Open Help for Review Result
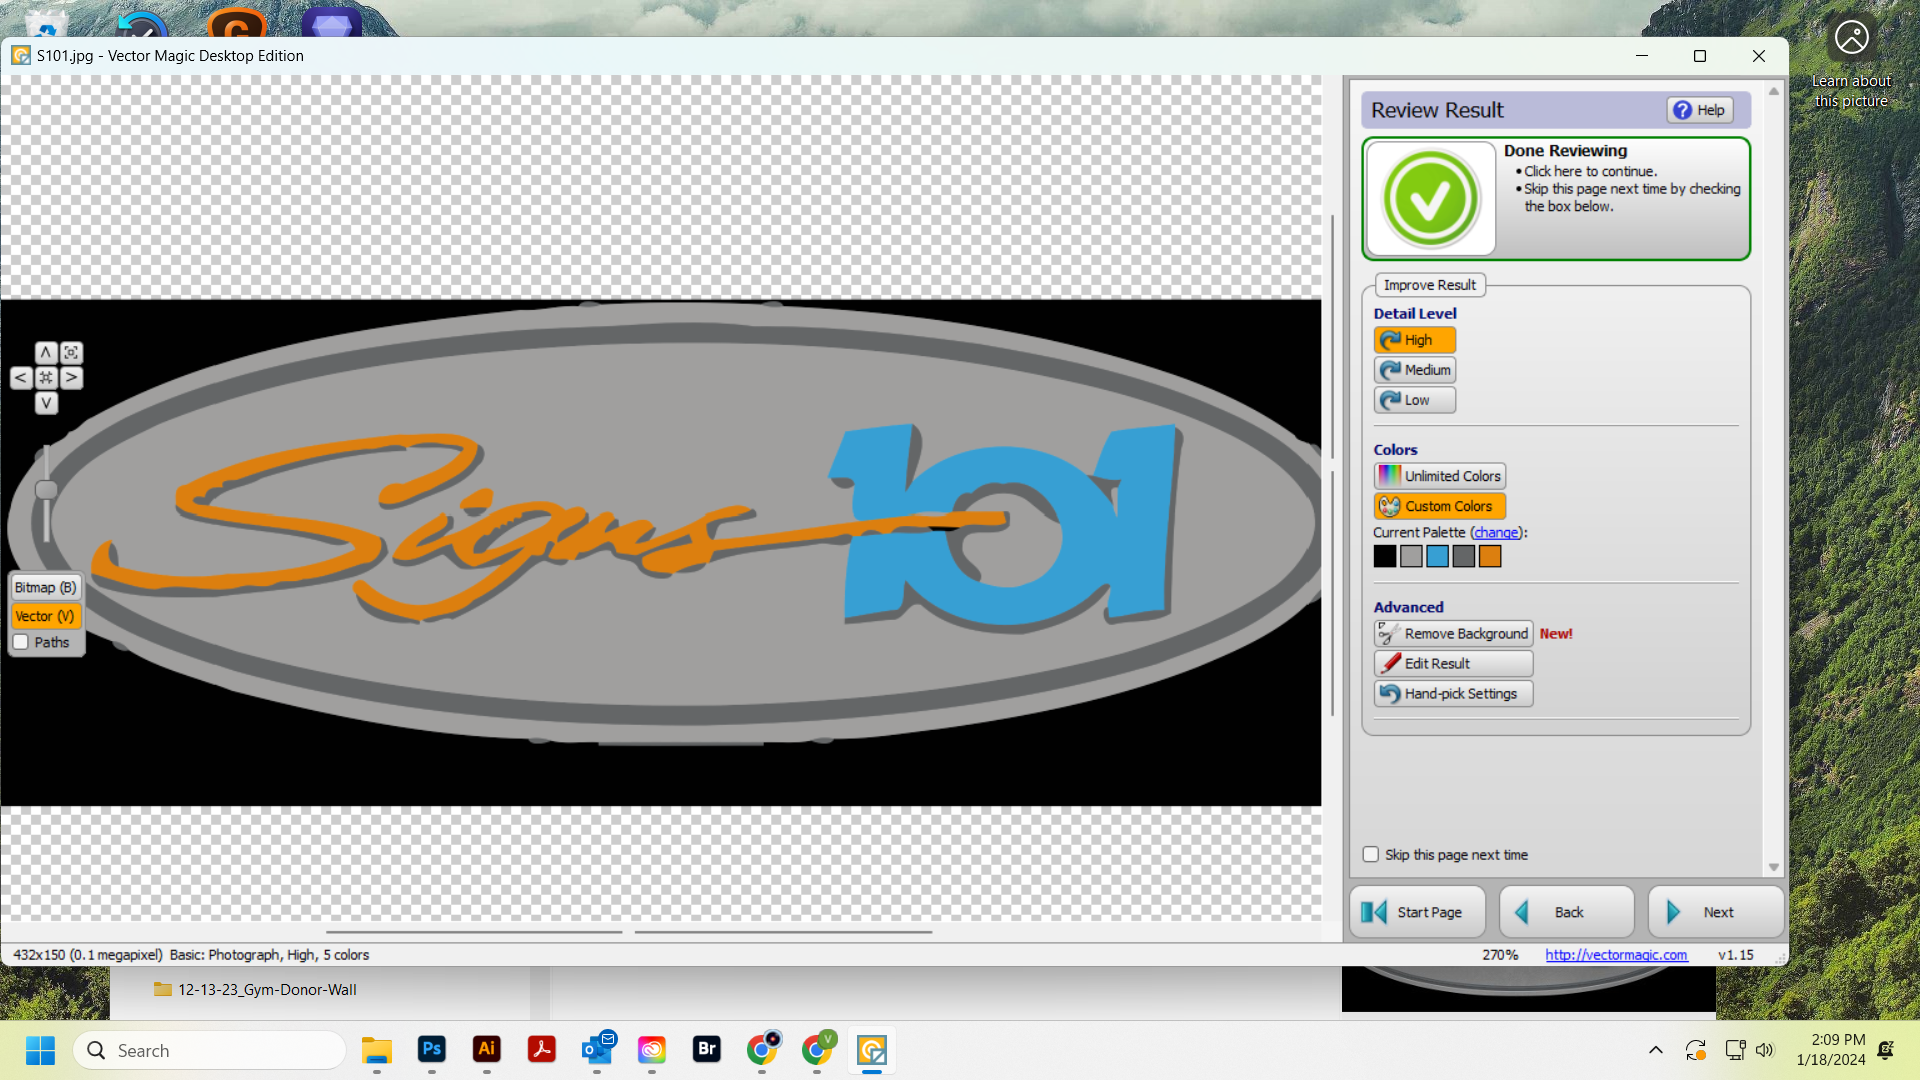 (x=1699, y=110)
